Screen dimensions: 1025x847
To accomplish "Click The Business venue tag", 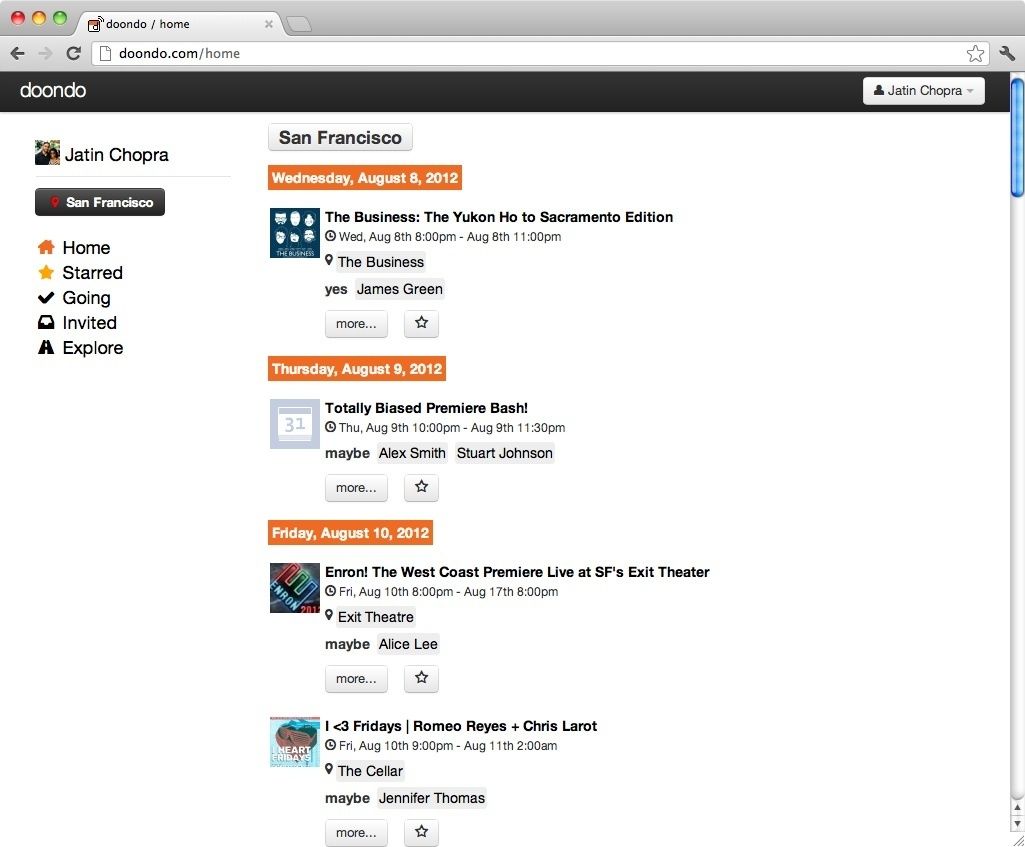I will click(x=380, y=262).
